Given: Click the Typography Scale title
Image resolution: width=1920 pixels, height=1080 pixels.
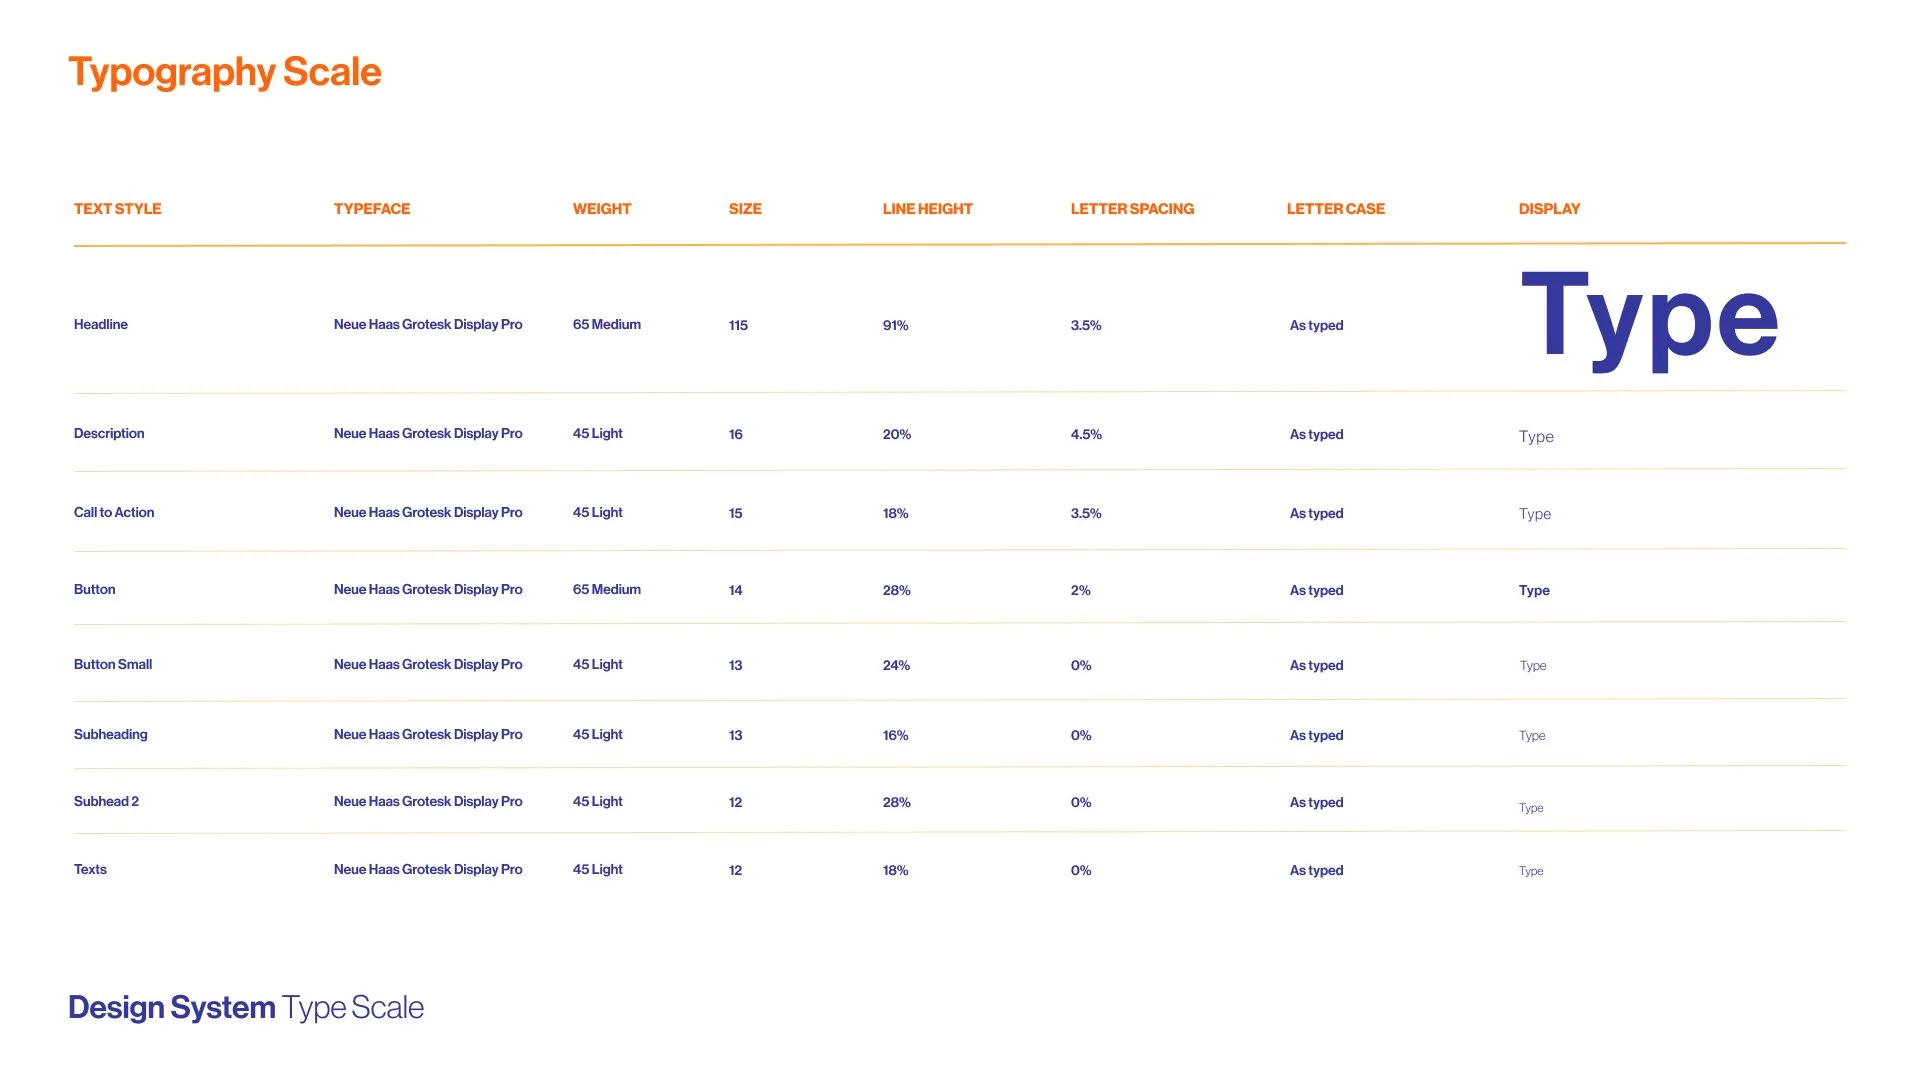Looking at the screenshot, I should pyautogui.click(x=224, y=72).
